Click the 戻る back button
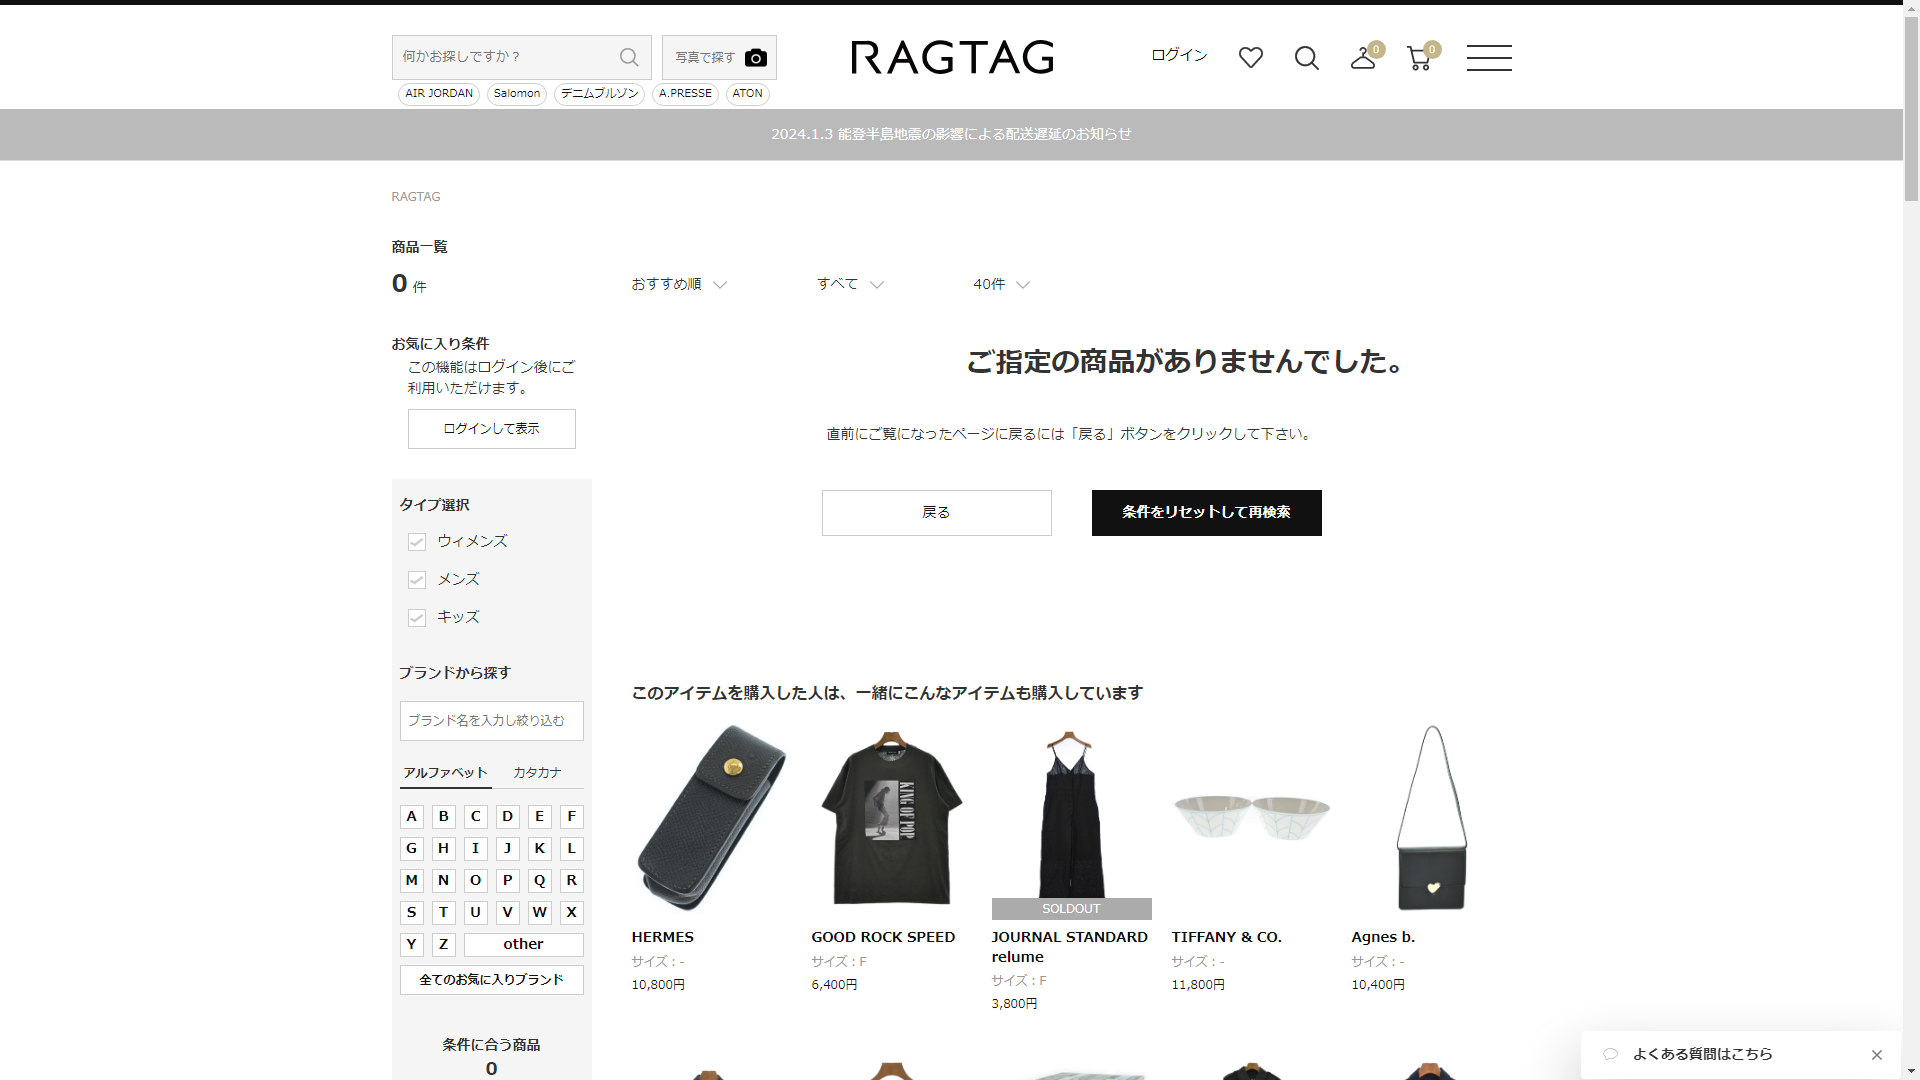 [x=936, y=513]
